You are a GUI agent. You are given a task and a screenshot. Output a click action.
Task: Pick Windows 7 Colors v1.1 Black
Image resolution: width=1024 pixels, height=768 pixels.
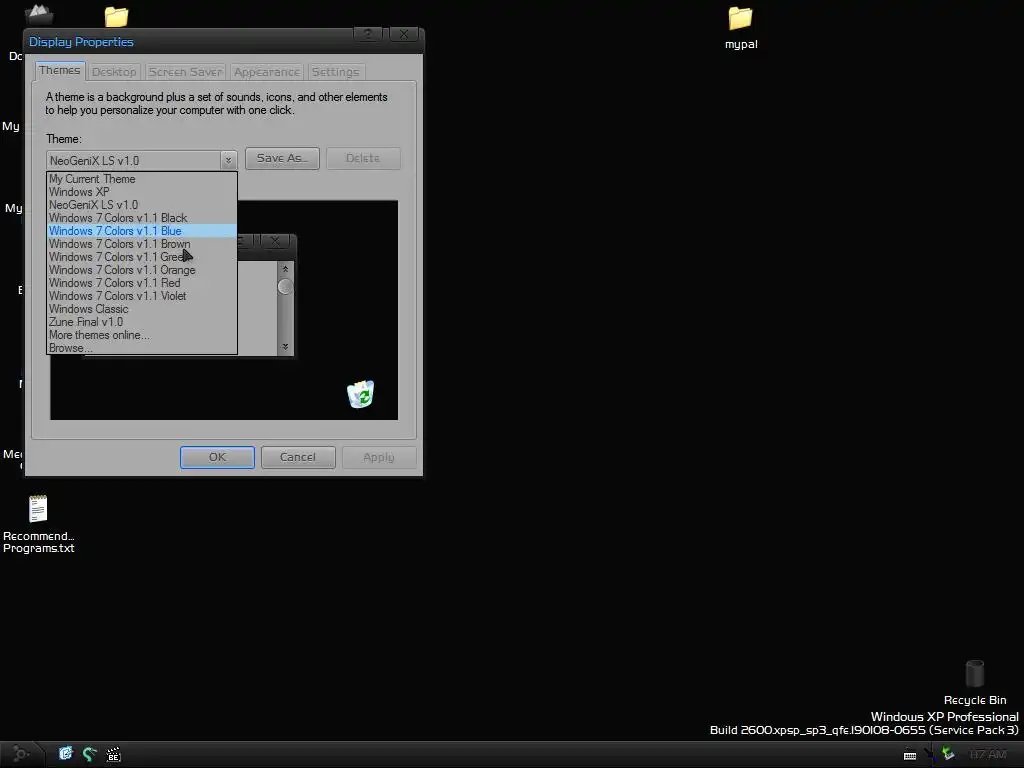tap(142, 218)
